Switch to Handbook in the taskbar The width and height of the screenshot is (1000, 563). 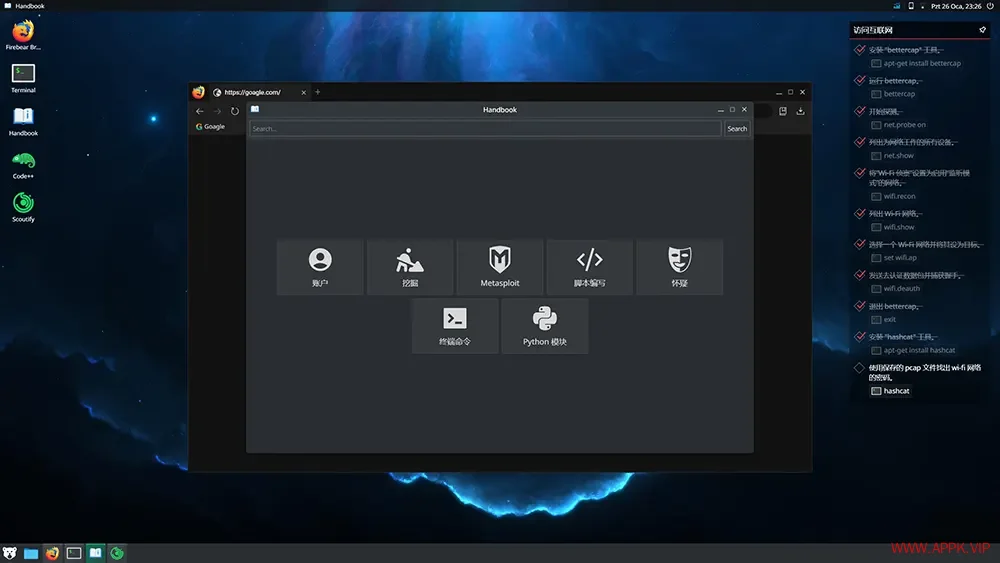(x=96, y=553)
